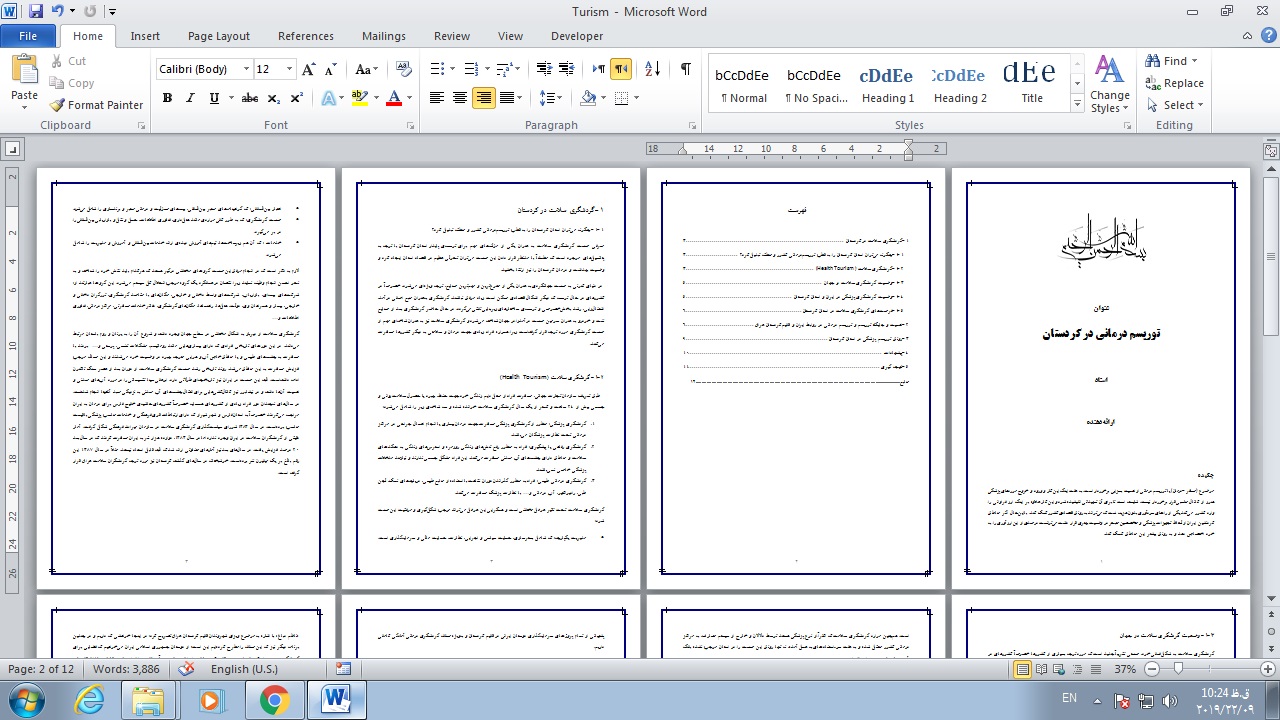
Task: Switch to the References tab
Action: 305,36
